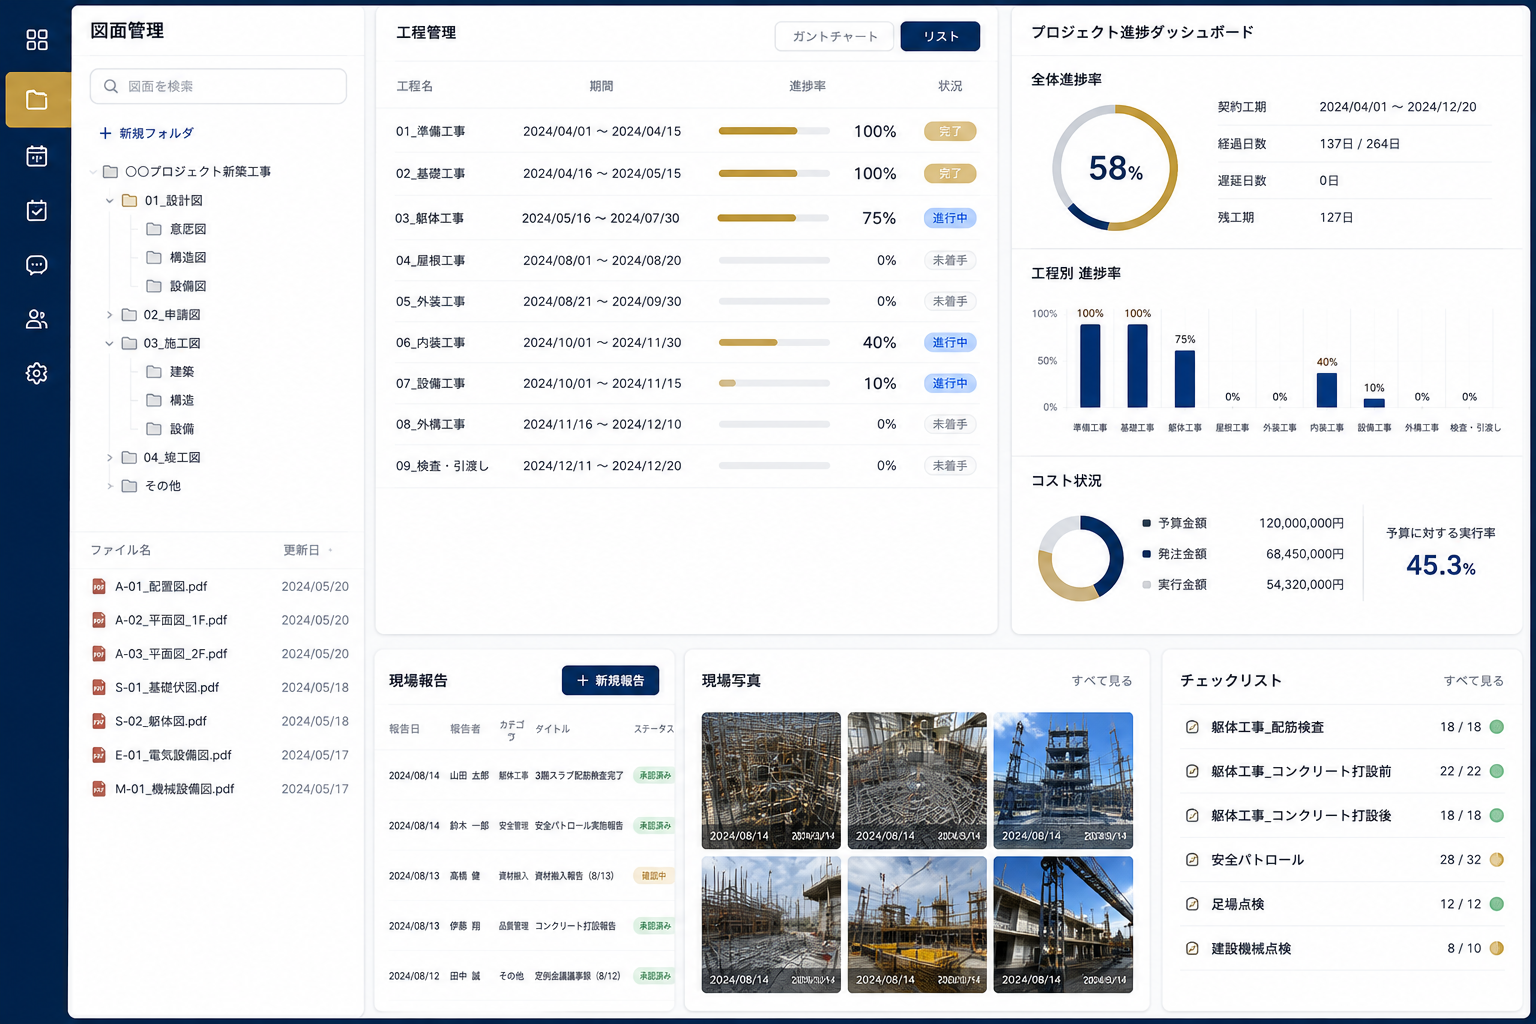Screen dimensions: 1536x1024
Task: Click folder icon of 構造図
Action: (x=154, y=257)
